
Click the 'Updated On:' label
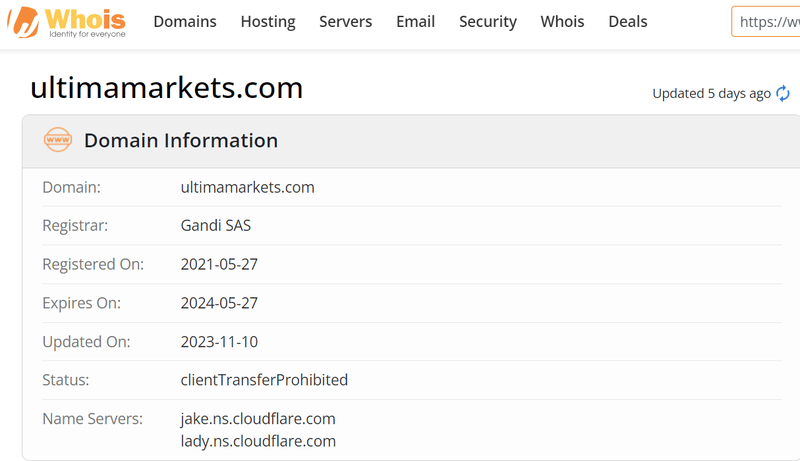pos(86,342)
